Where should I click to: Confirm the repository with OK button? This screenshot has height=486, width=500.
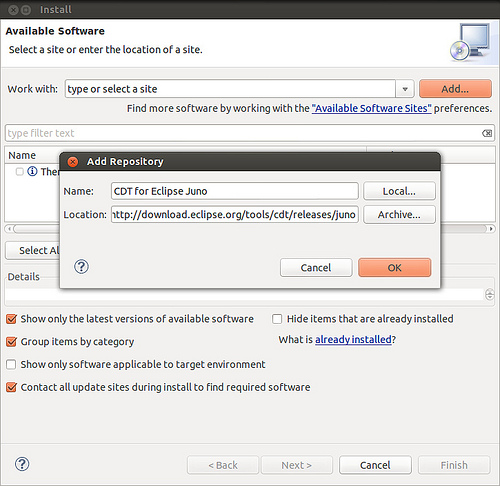point(395,267)
